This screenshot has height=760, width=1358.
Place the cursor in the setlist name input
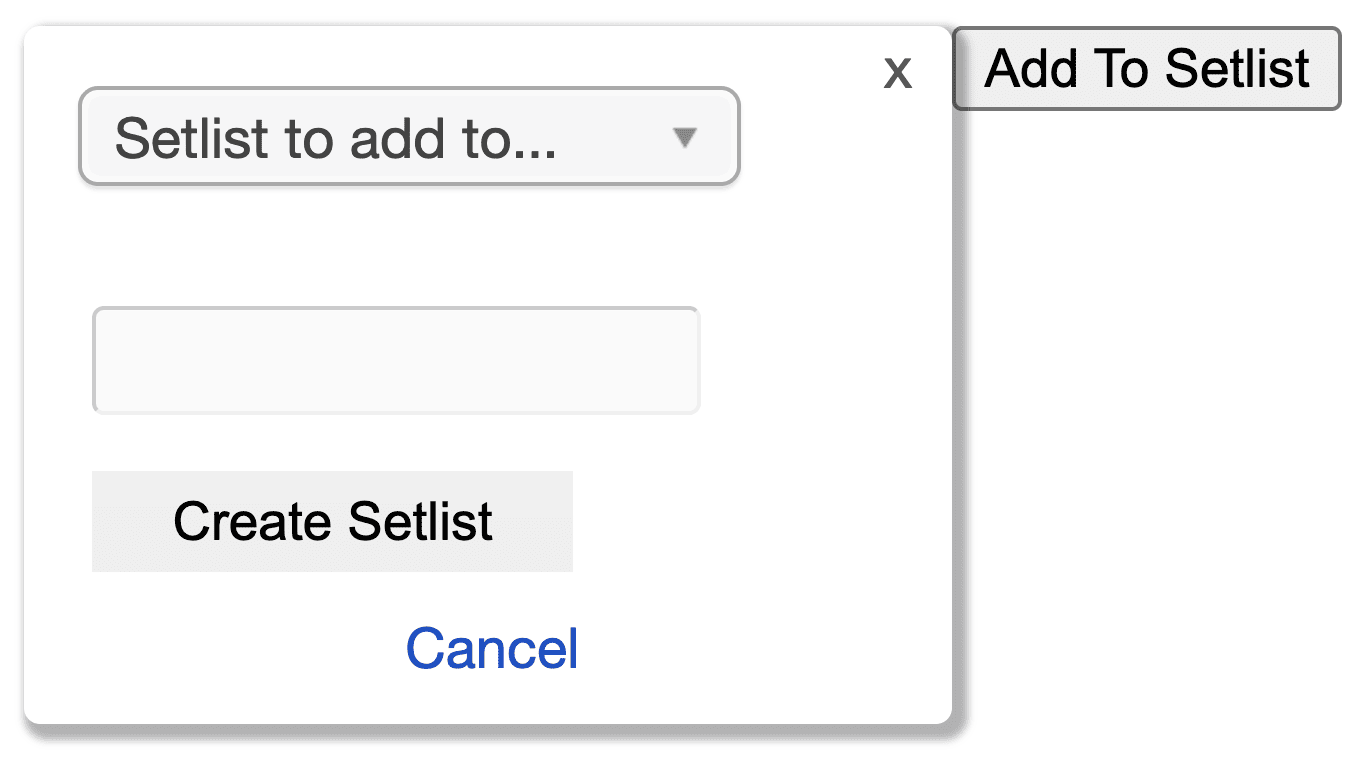(396, 360)
